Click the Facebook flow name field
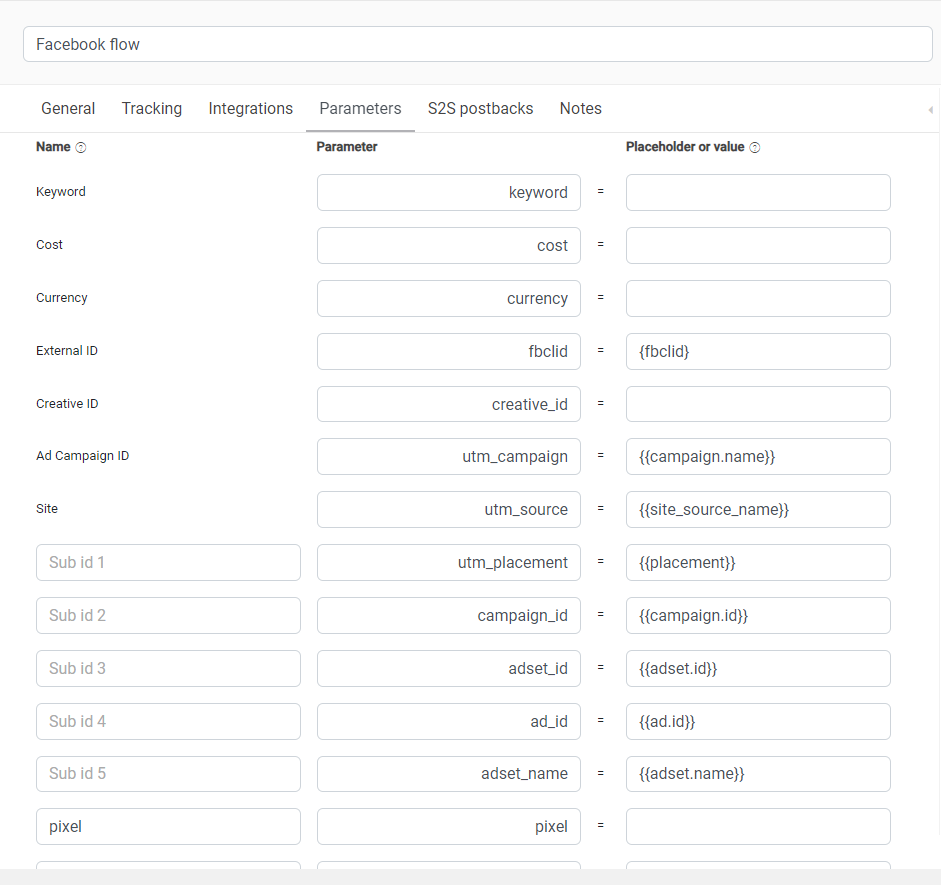The height and width of the screenshot is (885, 941). point(478,44)
